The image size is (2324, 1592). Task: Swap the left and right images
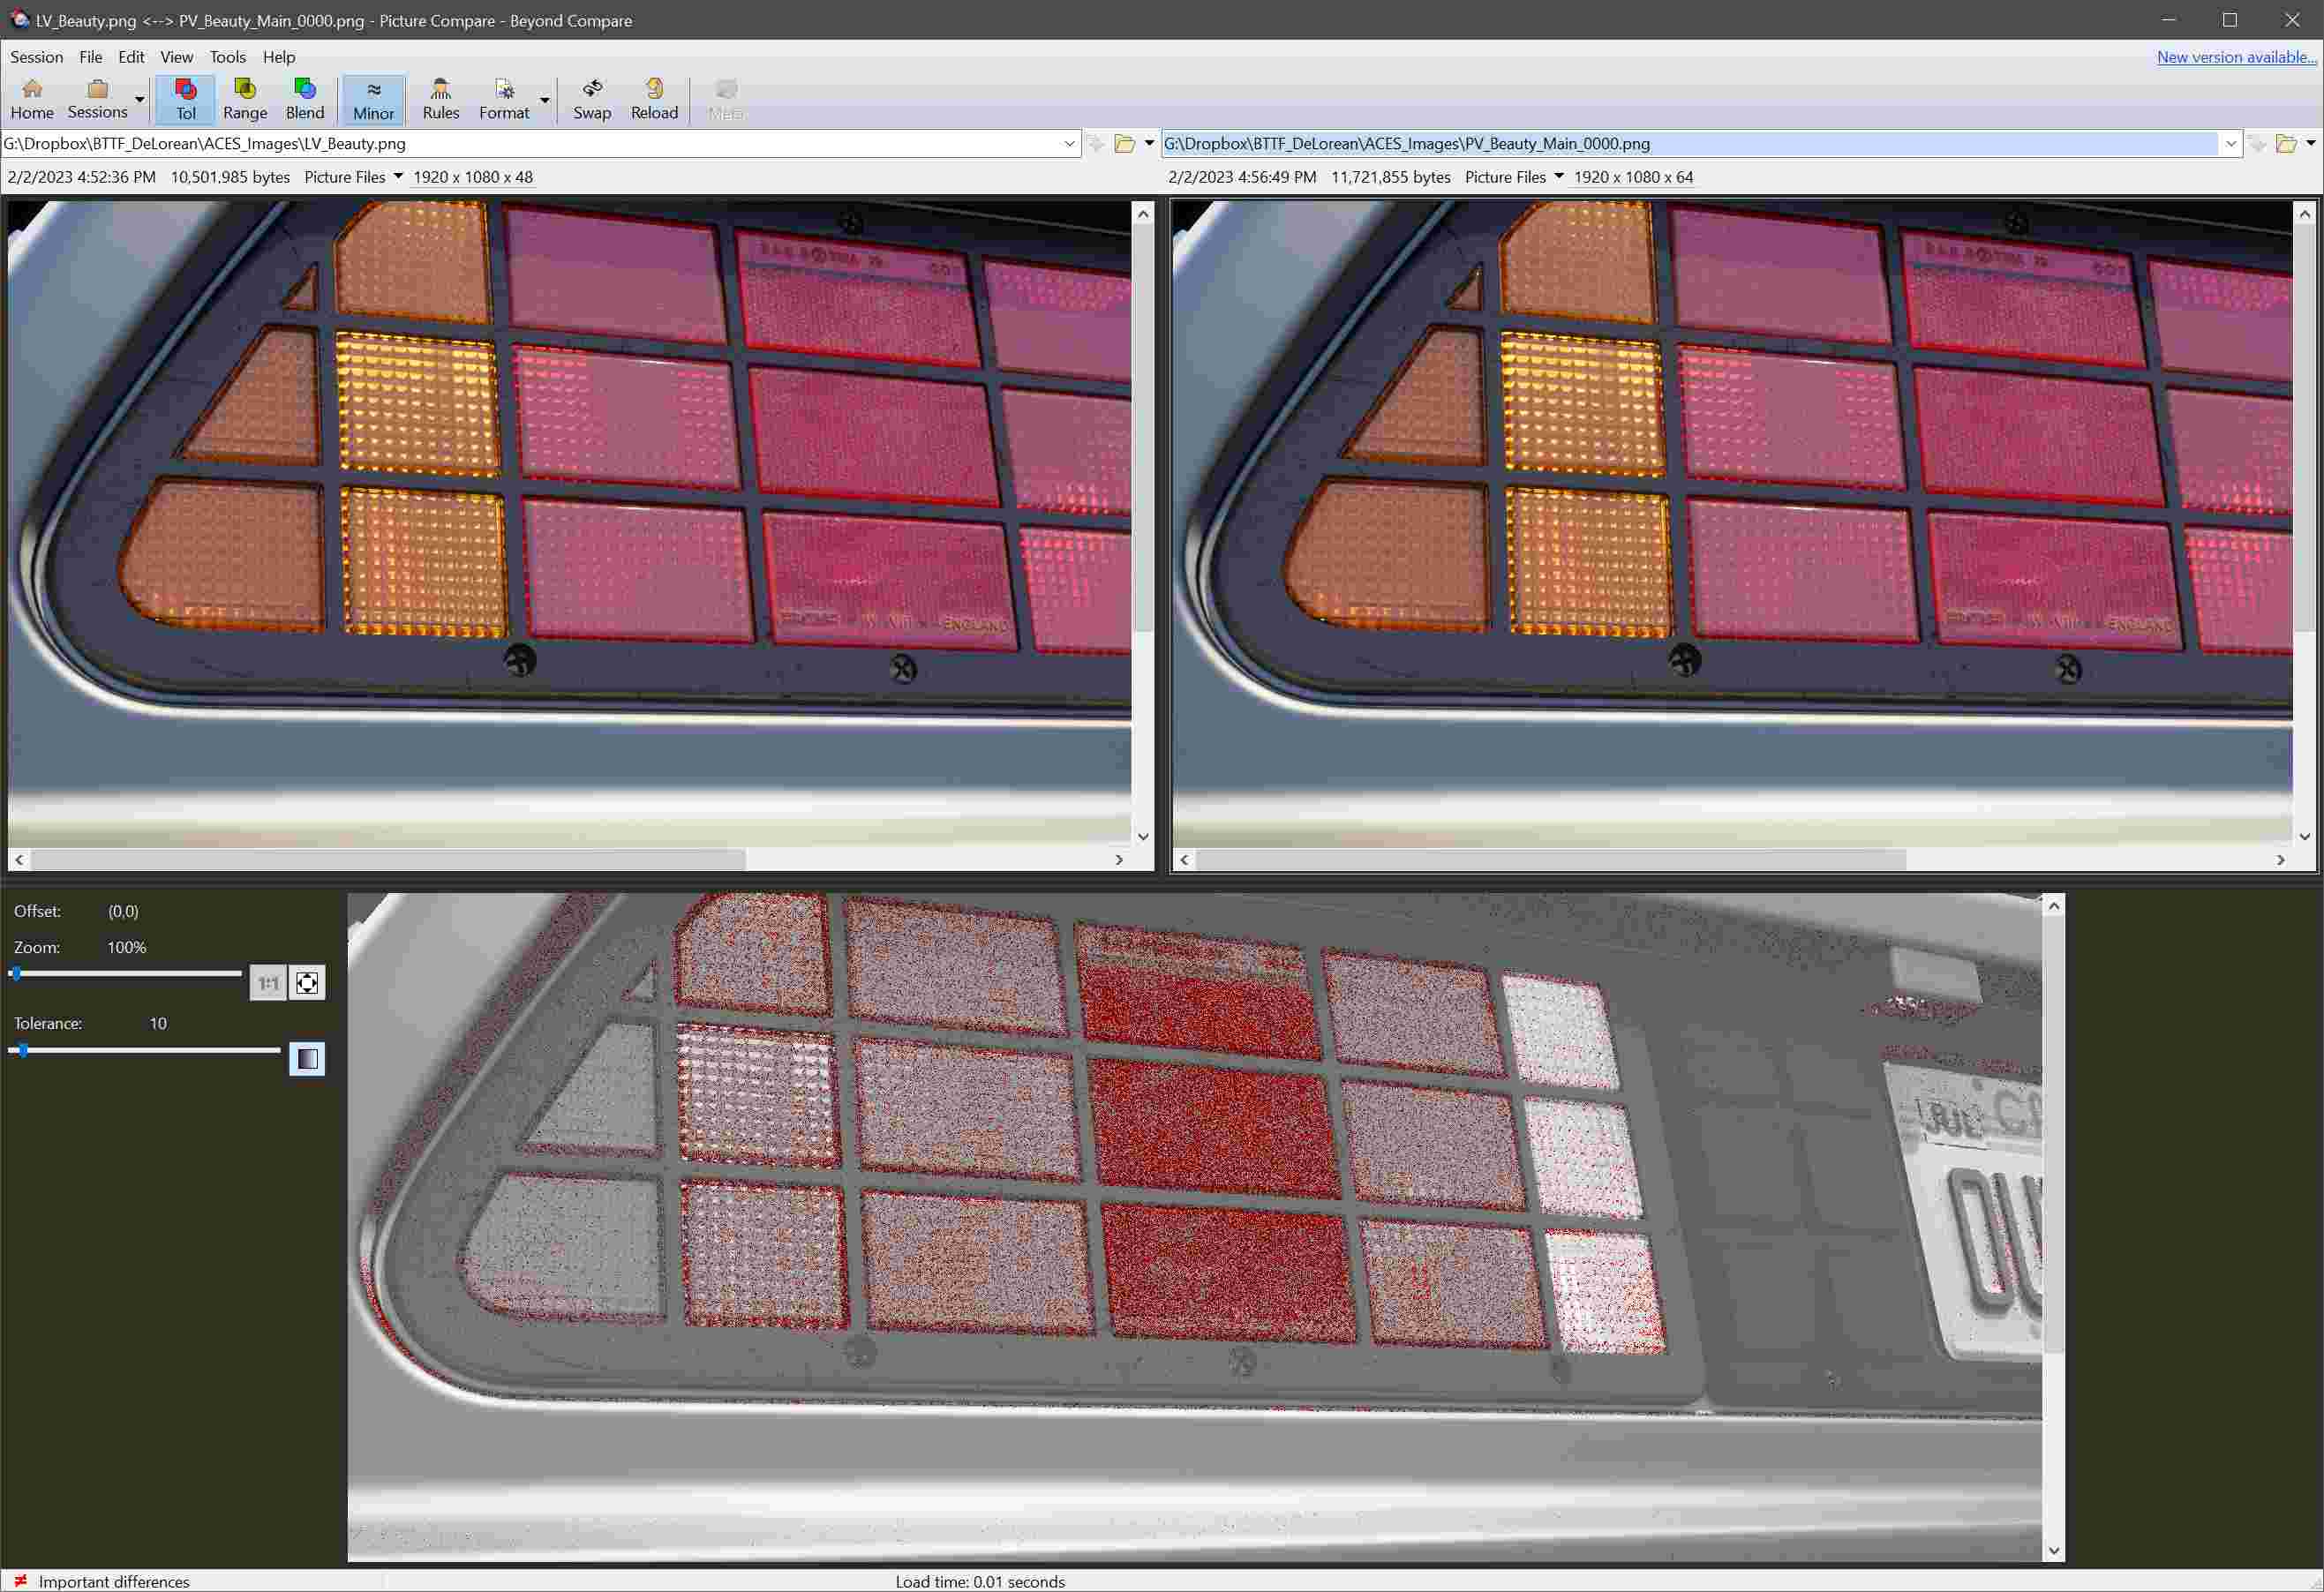point(592,98)
